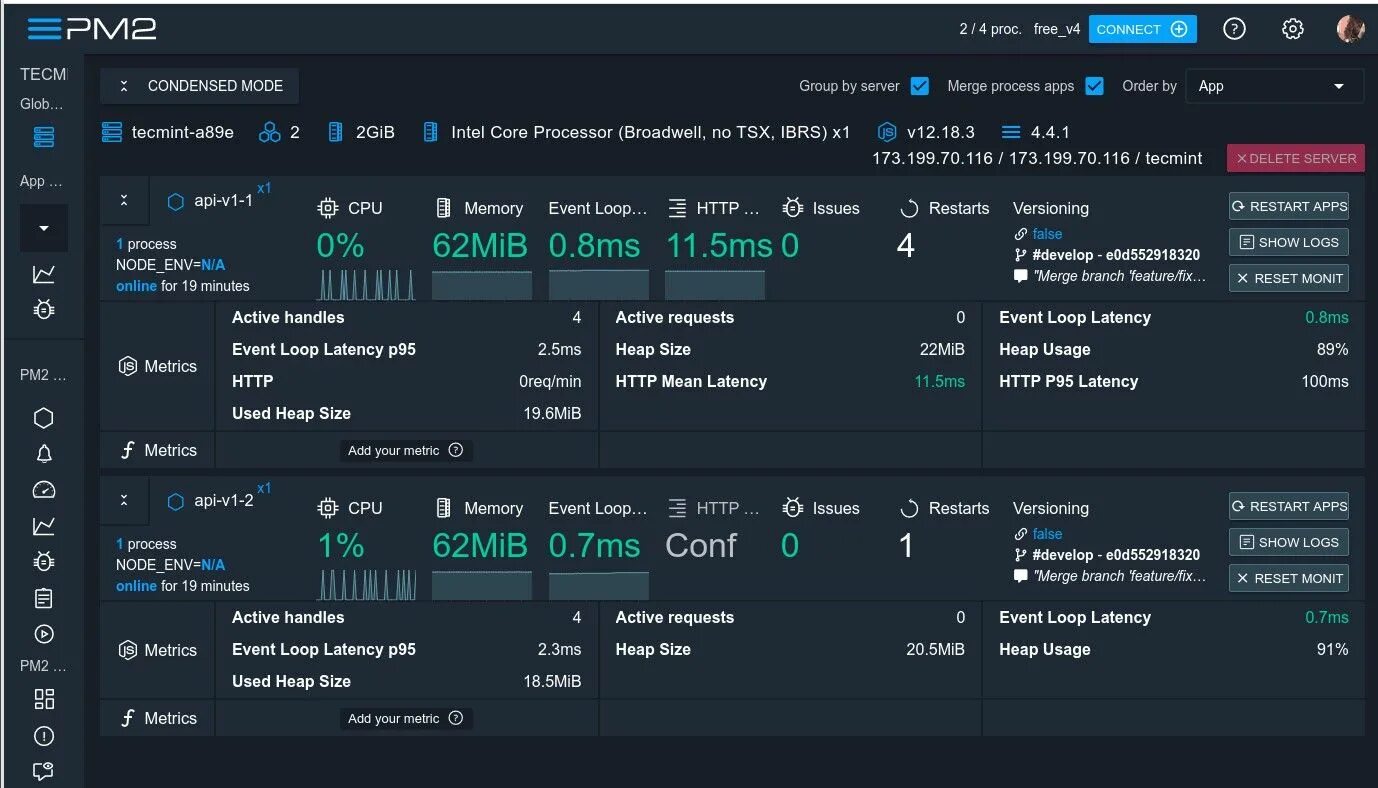Image resolution: width=1378 pixels, height=788 pixels.
Task: Open the speedometer dashboard icon in sidebar
Action: (44, 490)
